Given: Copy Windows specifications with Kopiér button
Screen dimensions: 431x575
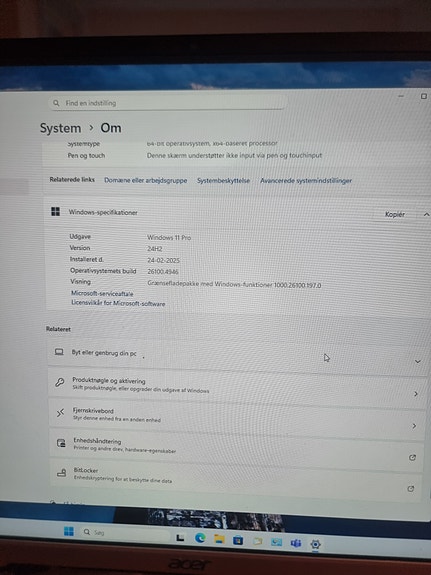Looking at the screenshot, I should pyautogui.click(x=395, y=215).
